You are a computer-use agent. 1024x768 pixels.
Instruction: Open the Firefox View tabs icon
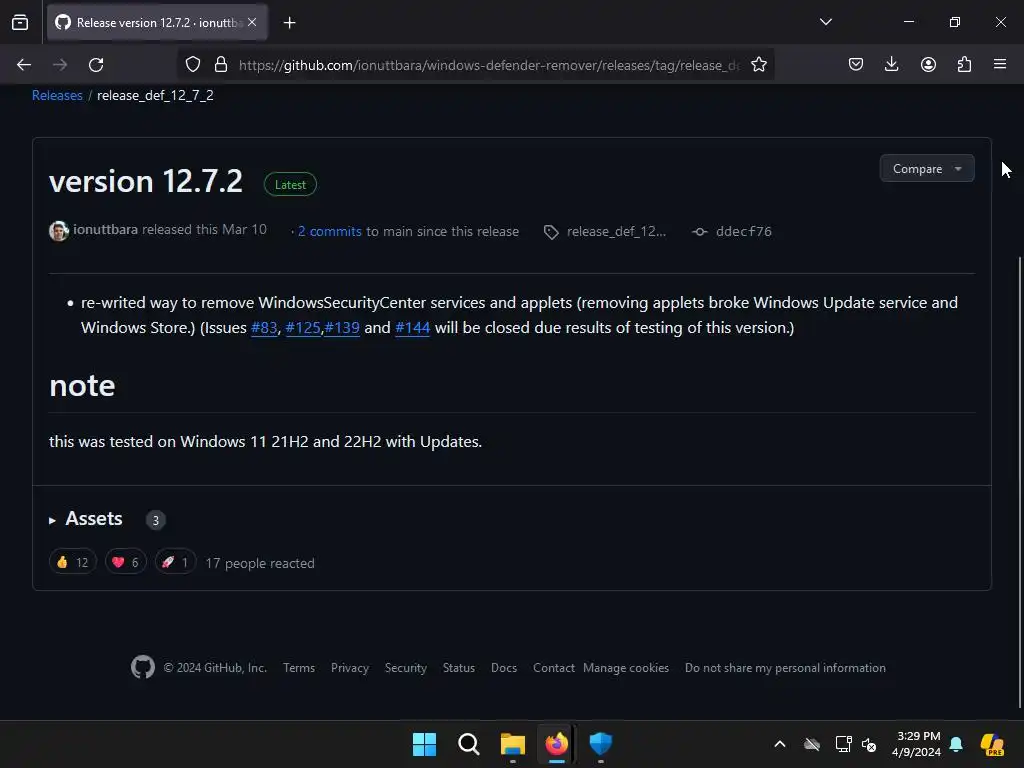20,22
